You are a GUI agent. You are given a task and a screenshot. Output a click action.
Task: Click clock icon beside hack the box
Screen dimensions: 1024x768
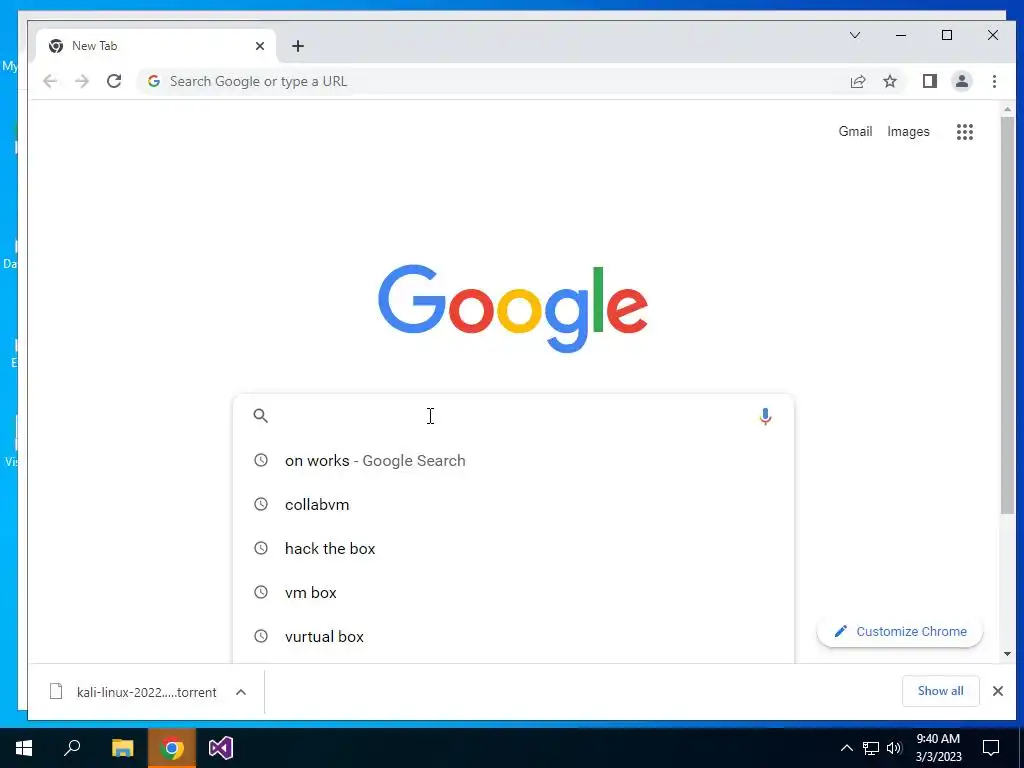(261, 548)
